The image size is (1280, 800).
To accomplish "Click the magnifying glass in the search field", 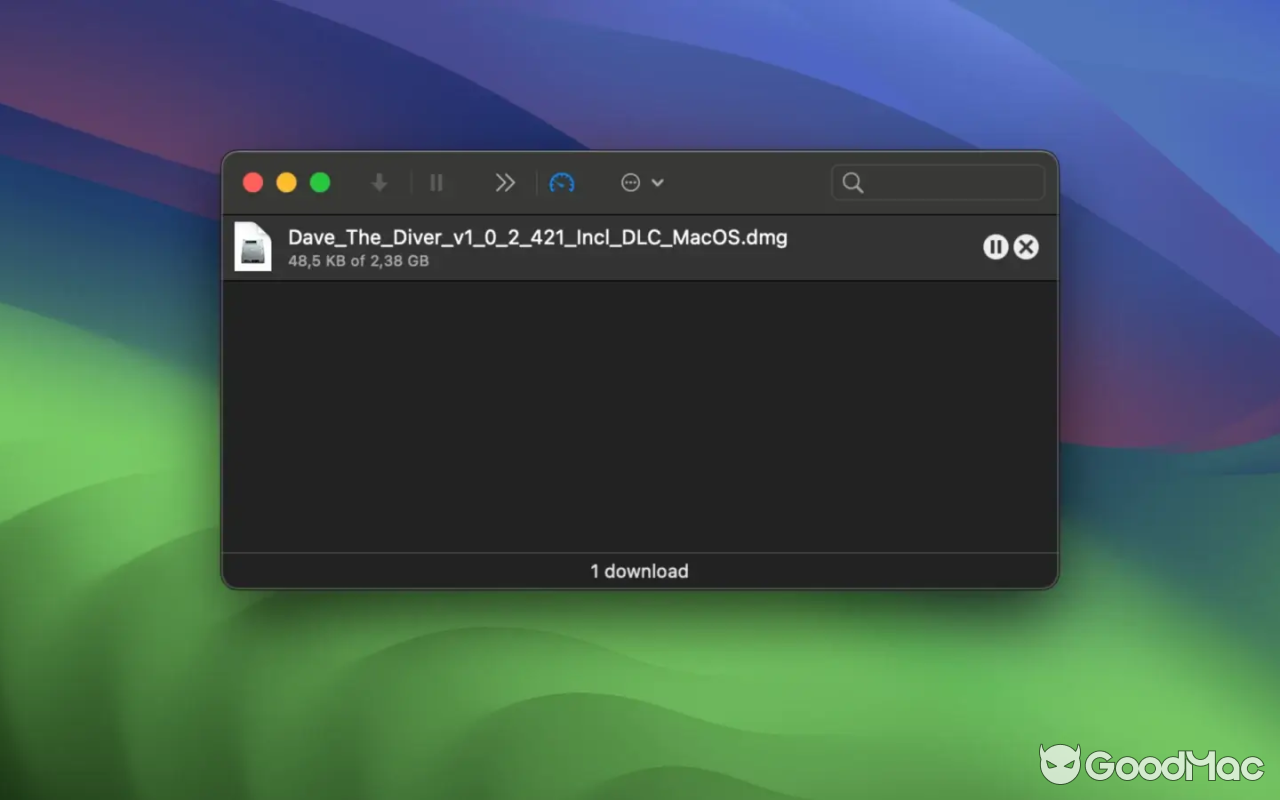I will click(852, 182).
